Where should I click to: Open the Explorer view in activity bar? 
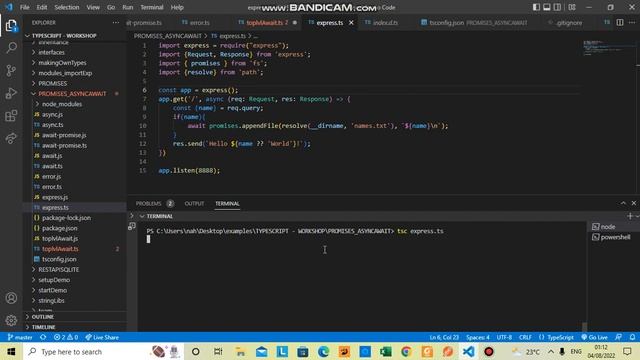(x=11, y=26)
